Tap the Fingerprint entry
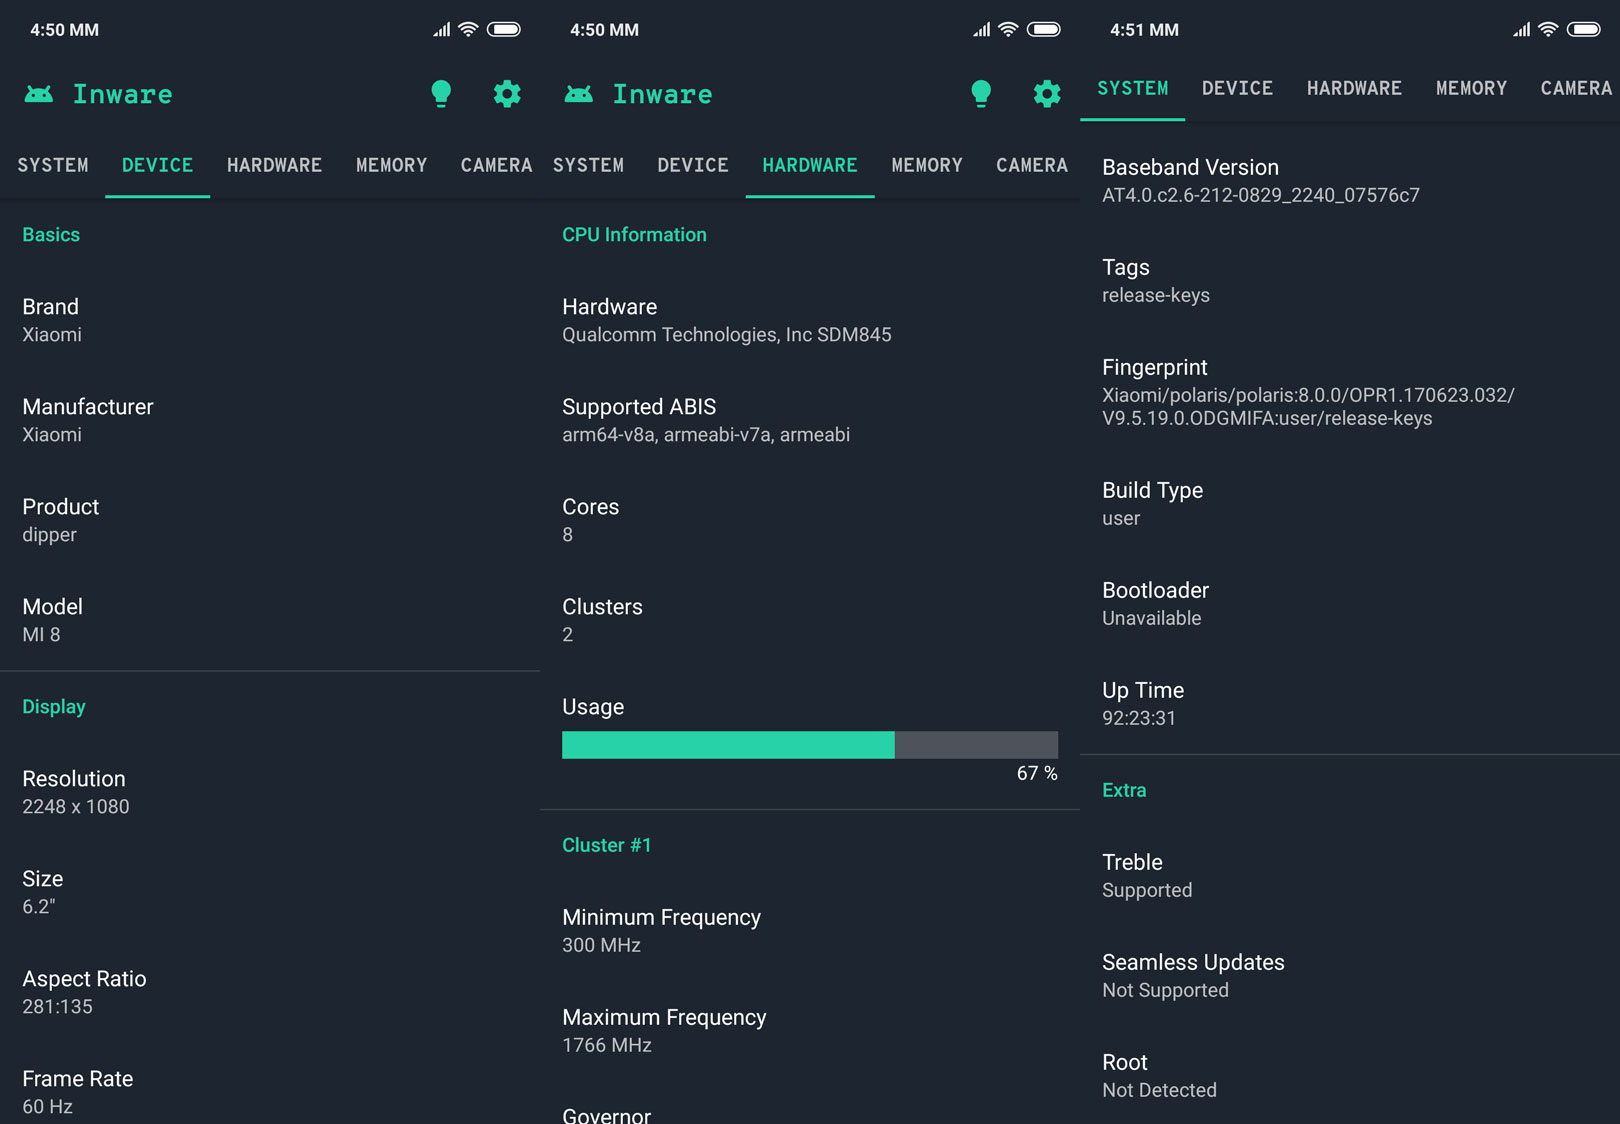1620x1124 pixels. click(1308, 393)
